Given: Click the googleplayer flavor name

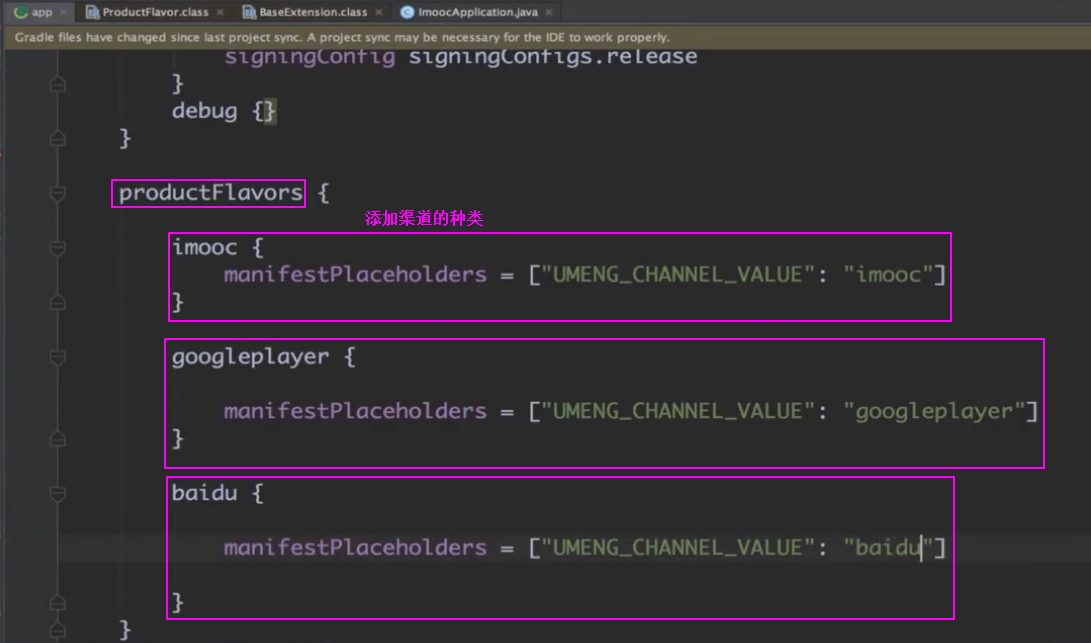Looking at the screenshot, I should point(250,357).
